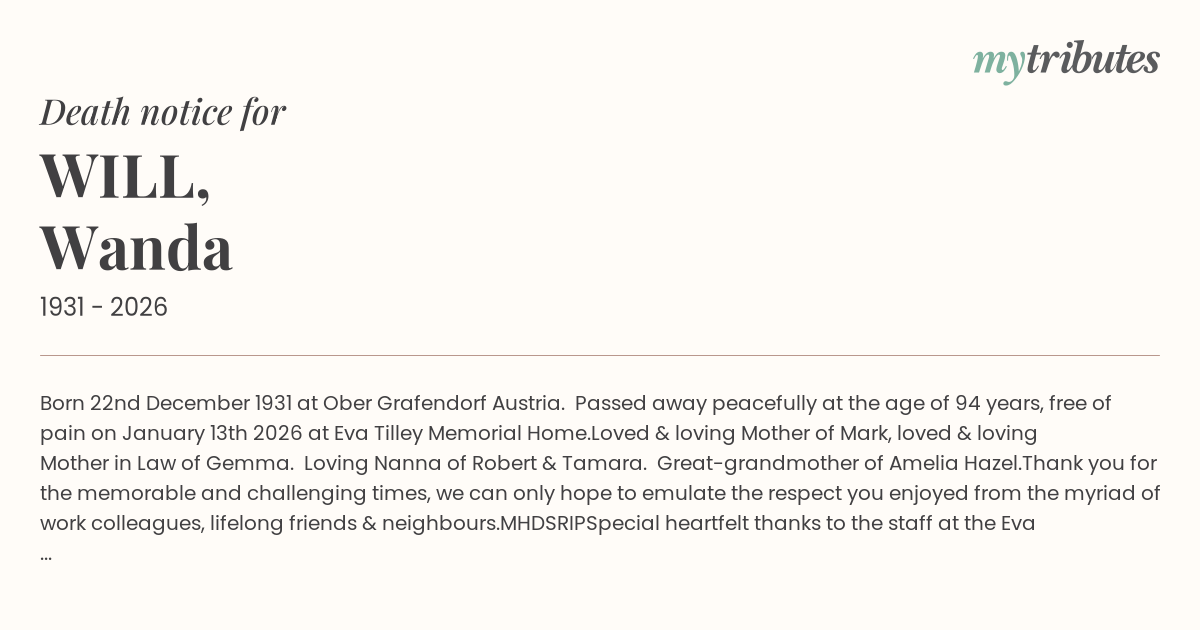Viewport: 1200px width, 630px height.
Task: Click the "Death notice for" heading
Action: pos(163,113)
